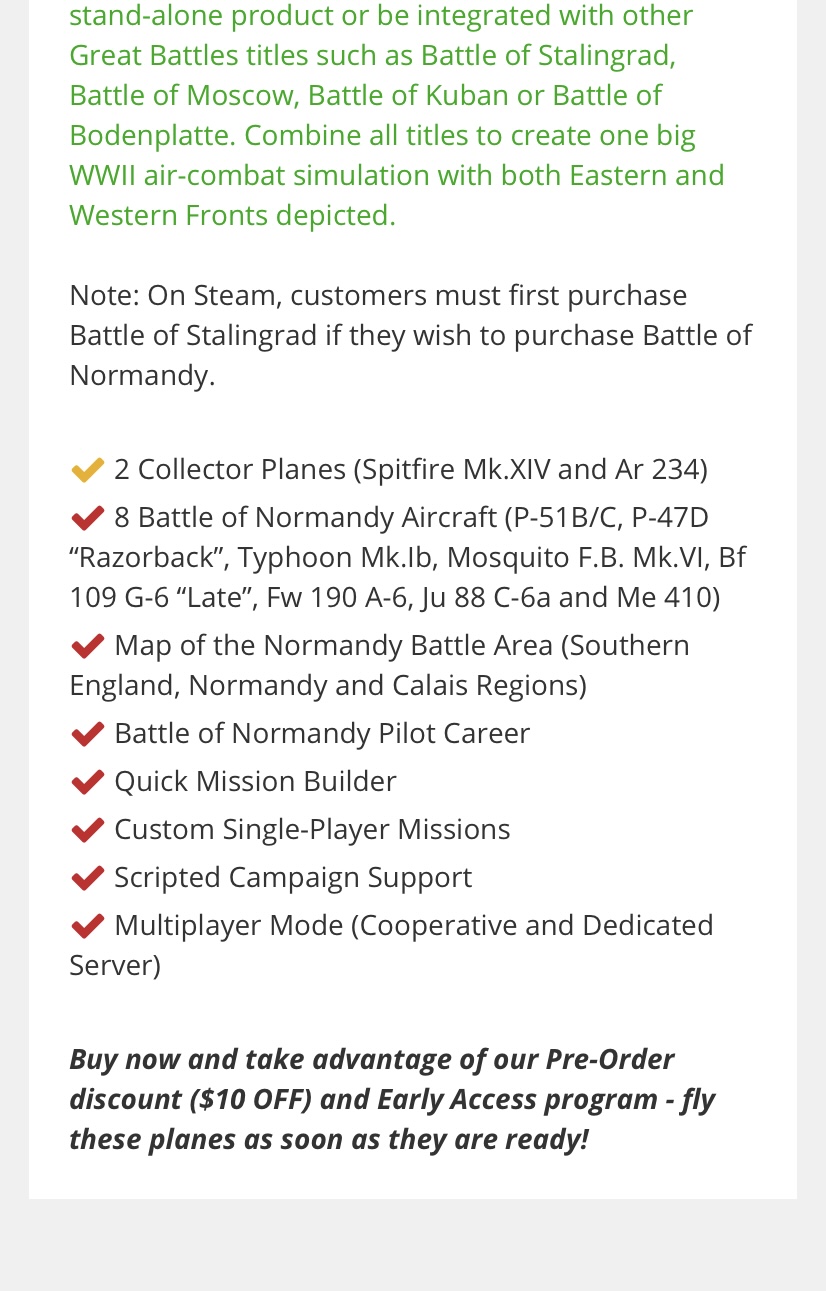Click the green Great Battles titles description paragraph
This screenshot has width=826, height=1291.
point(396,115)
